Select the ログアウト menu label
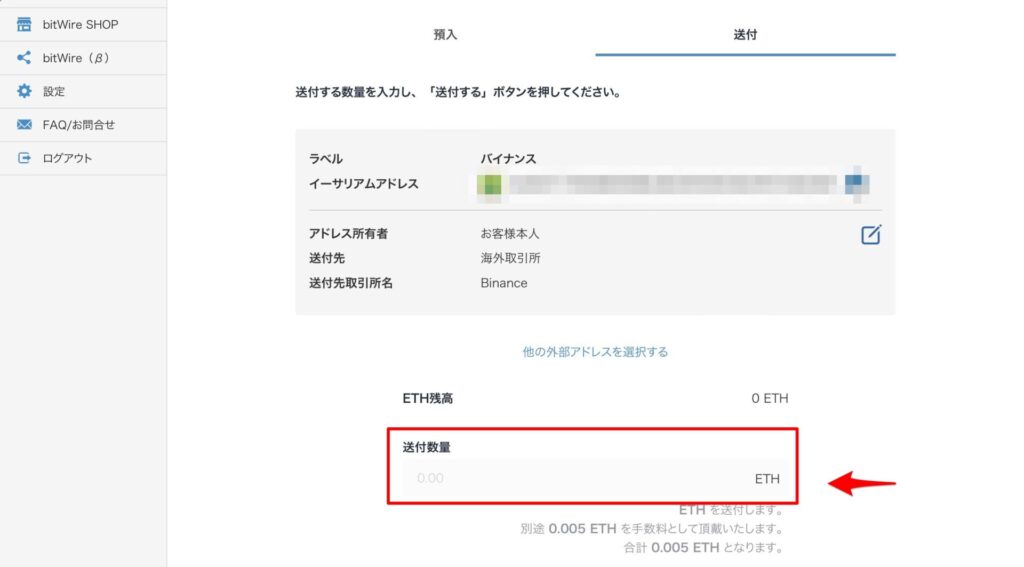This screenshot has height=567, width=1024. [68, 158]
